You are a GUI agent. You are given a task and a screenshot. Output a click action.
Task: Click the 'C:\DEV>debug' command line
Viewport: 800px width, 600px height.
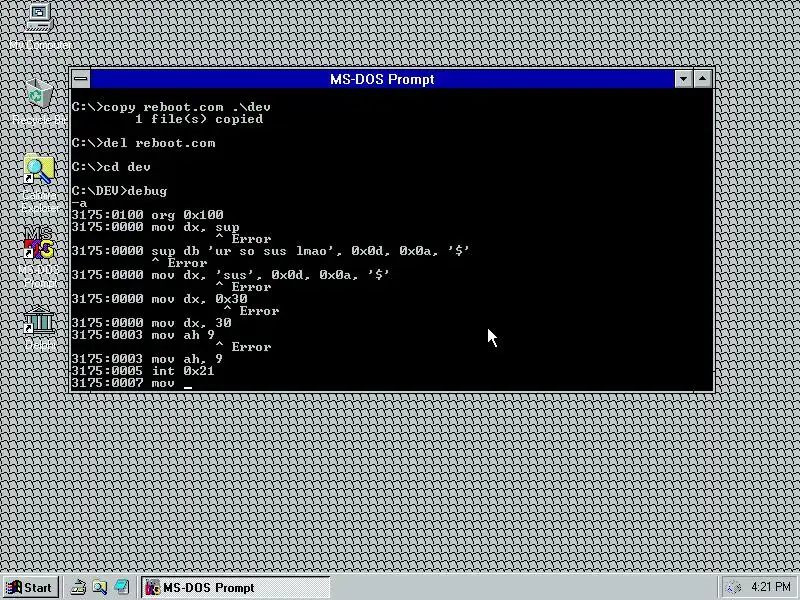pyautogui.click(x=119, y=191)
